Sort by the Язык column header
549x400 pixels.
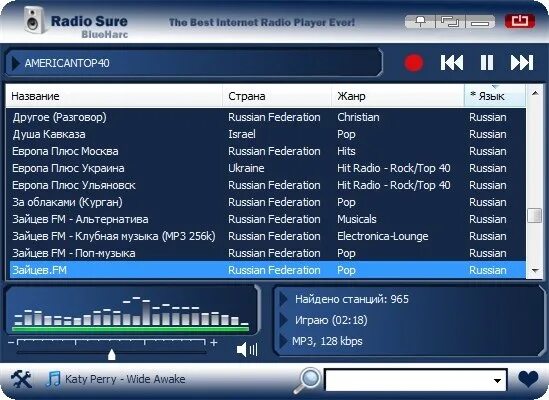tap(495, 96)
